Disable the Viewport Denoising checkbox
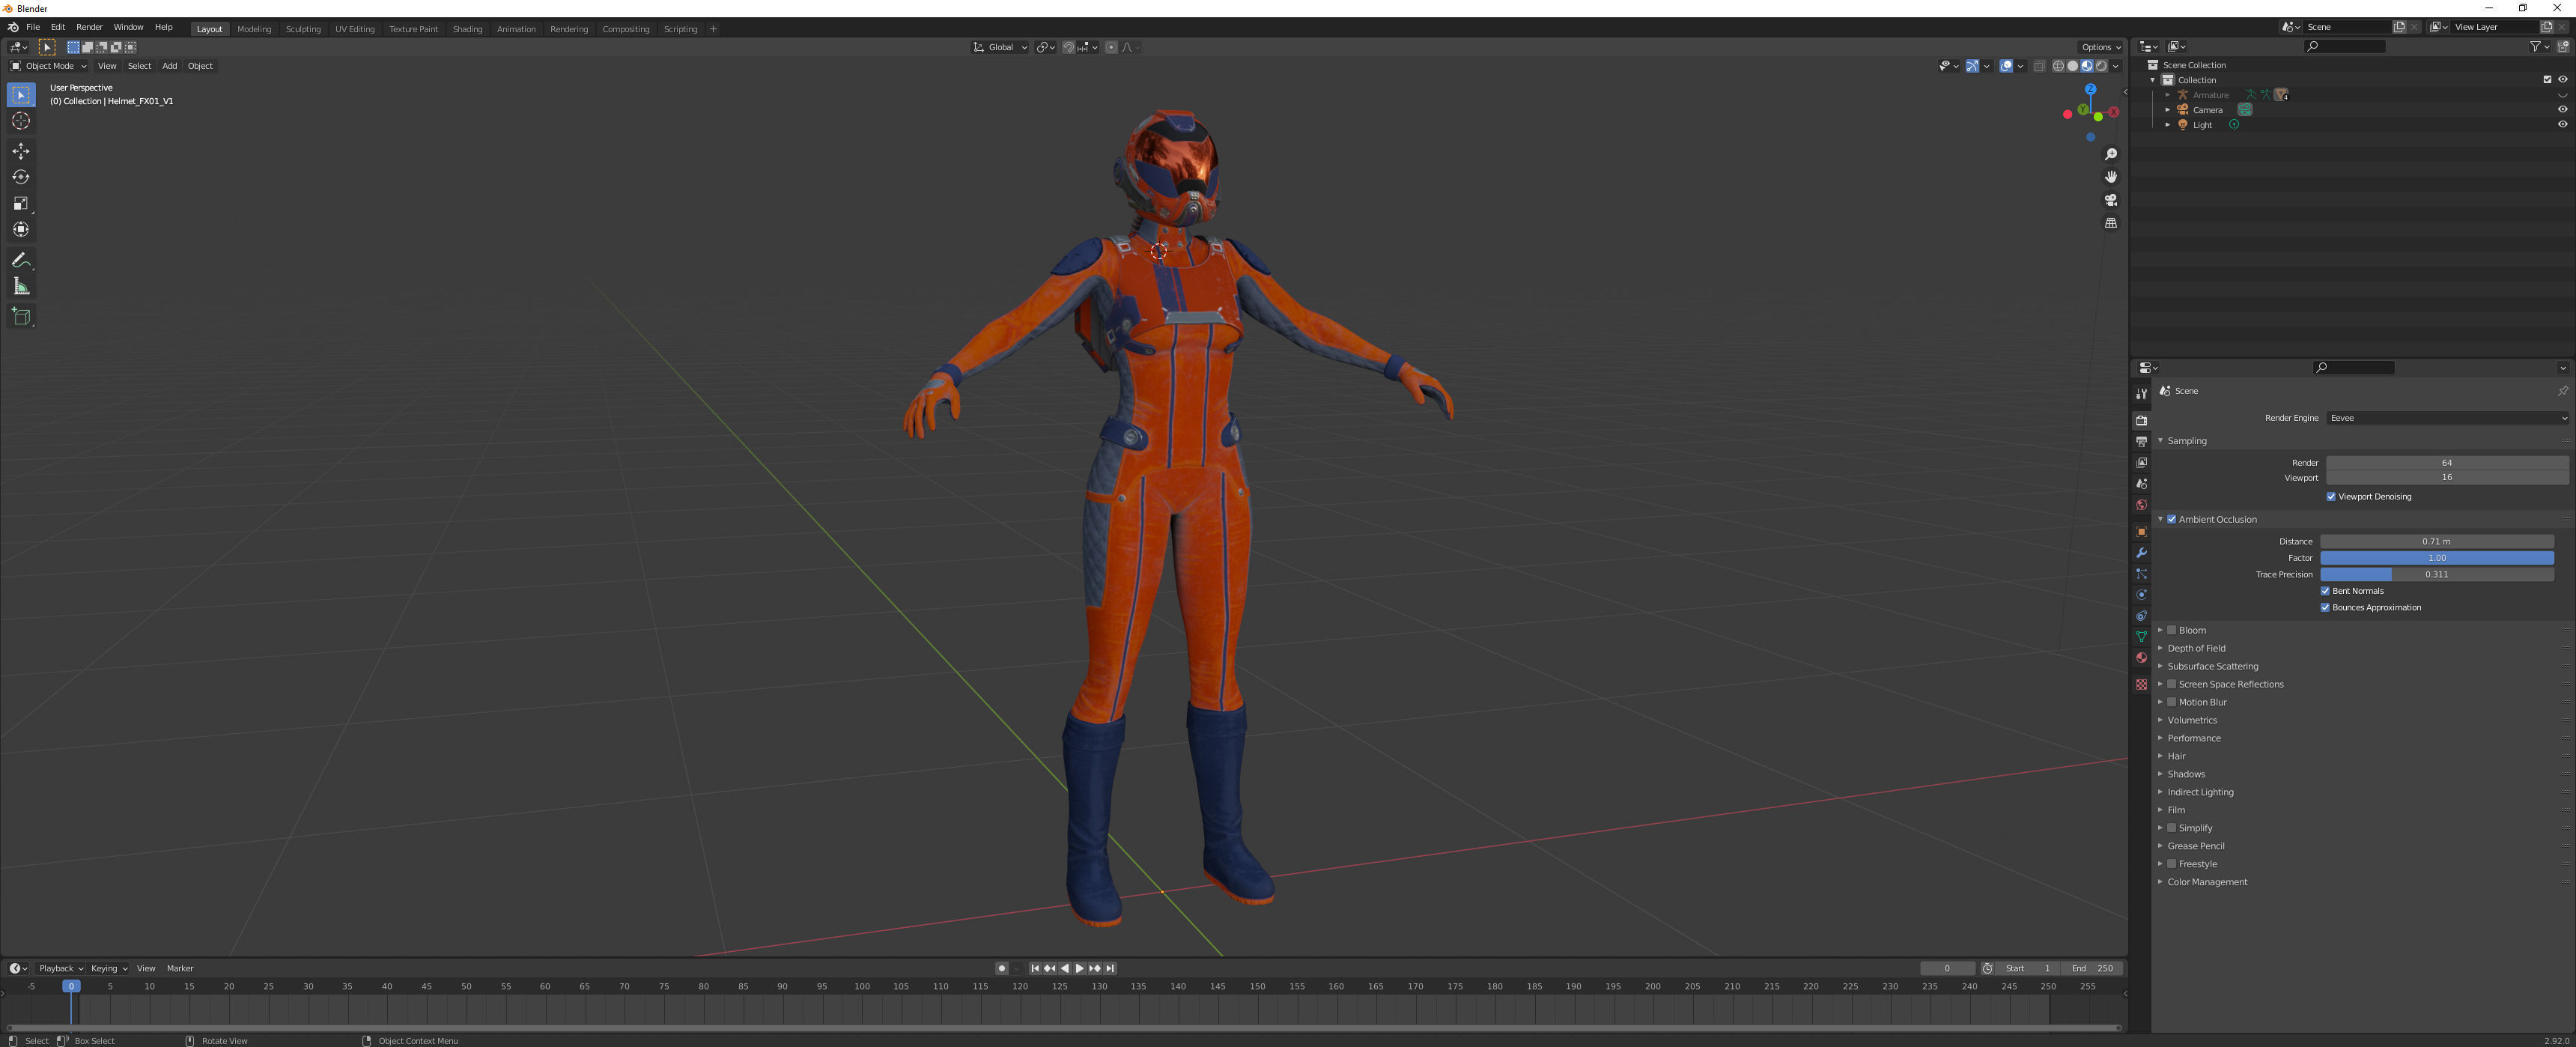Viewport: 2576px width, 1047px height. 2331,497
